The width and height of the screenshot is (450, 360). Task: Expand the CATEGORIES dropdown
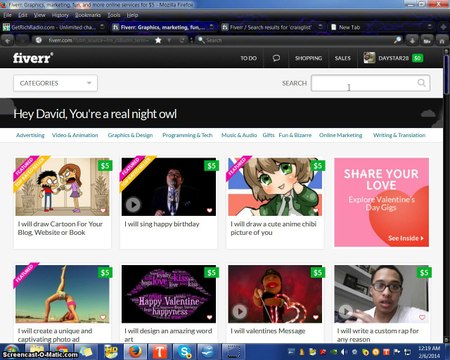tap(55, 83)
